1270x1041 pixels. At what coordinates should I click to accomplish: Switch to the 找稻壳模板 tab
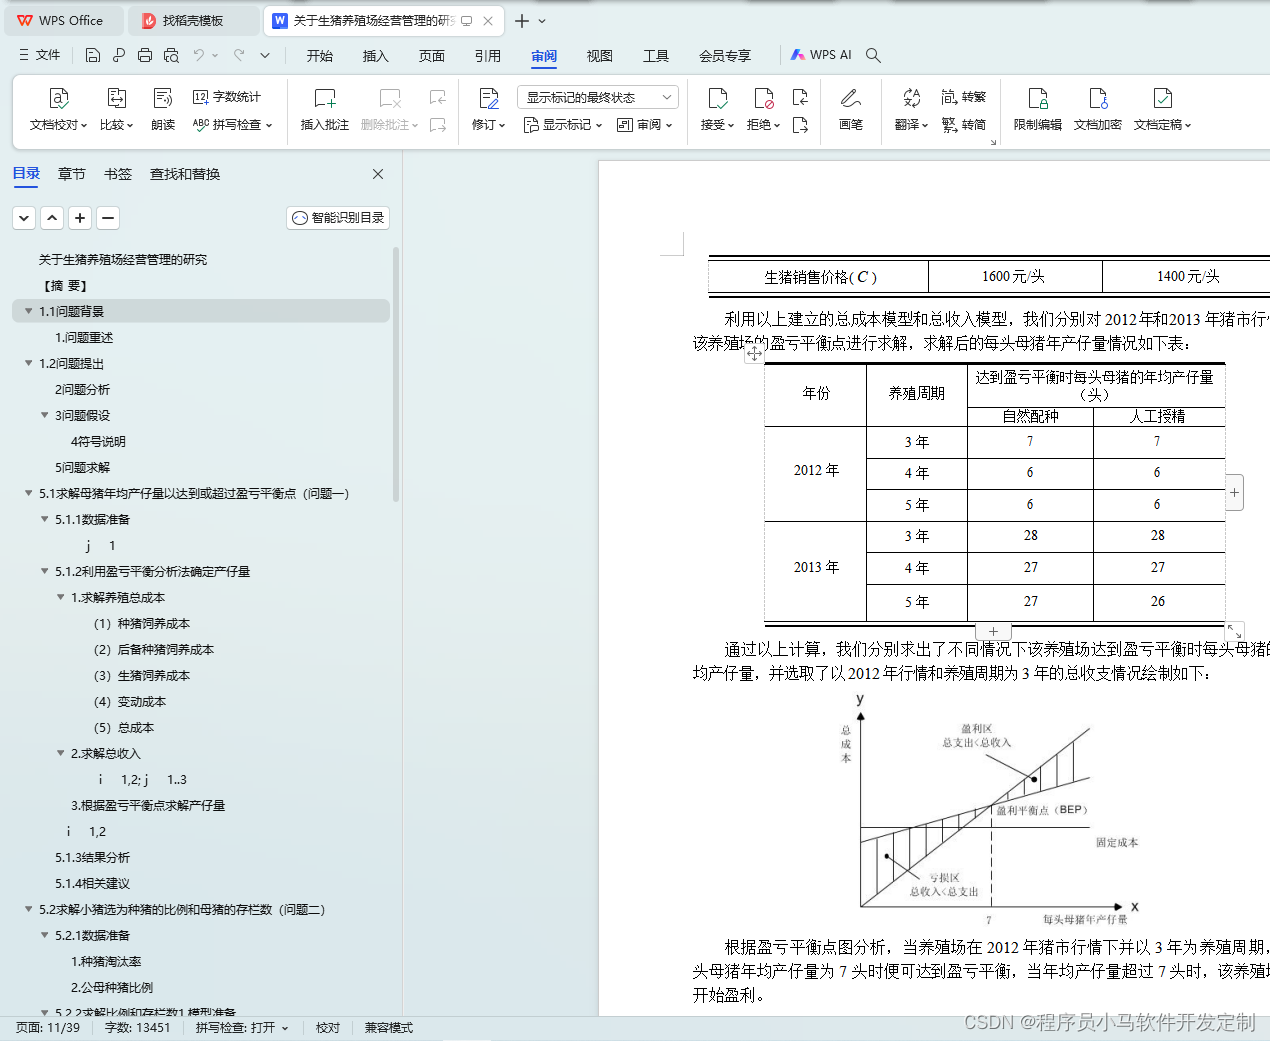pos(193,20)
